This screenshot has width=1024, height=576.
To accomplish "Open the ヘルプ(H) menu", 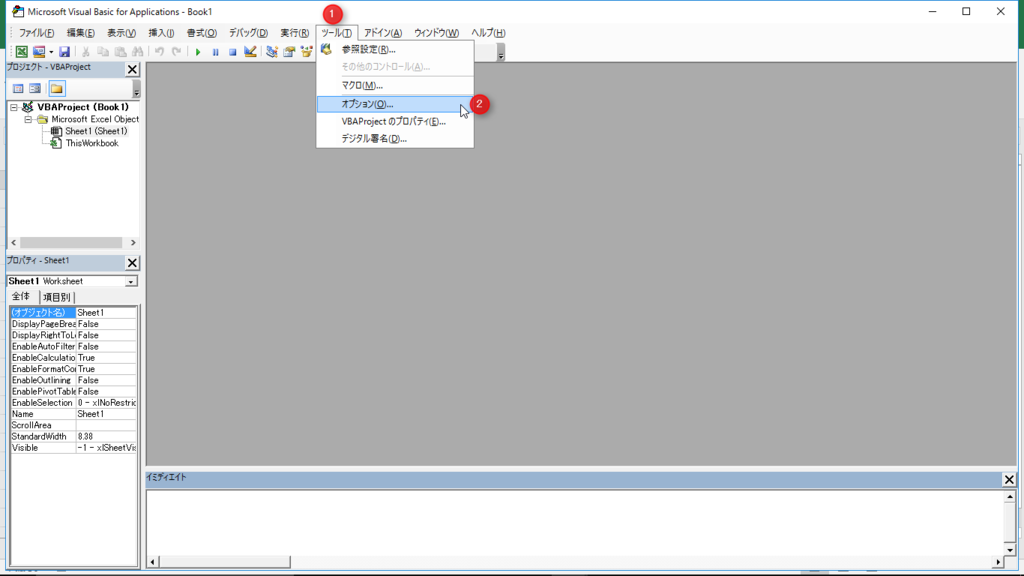I will [488, 33].
